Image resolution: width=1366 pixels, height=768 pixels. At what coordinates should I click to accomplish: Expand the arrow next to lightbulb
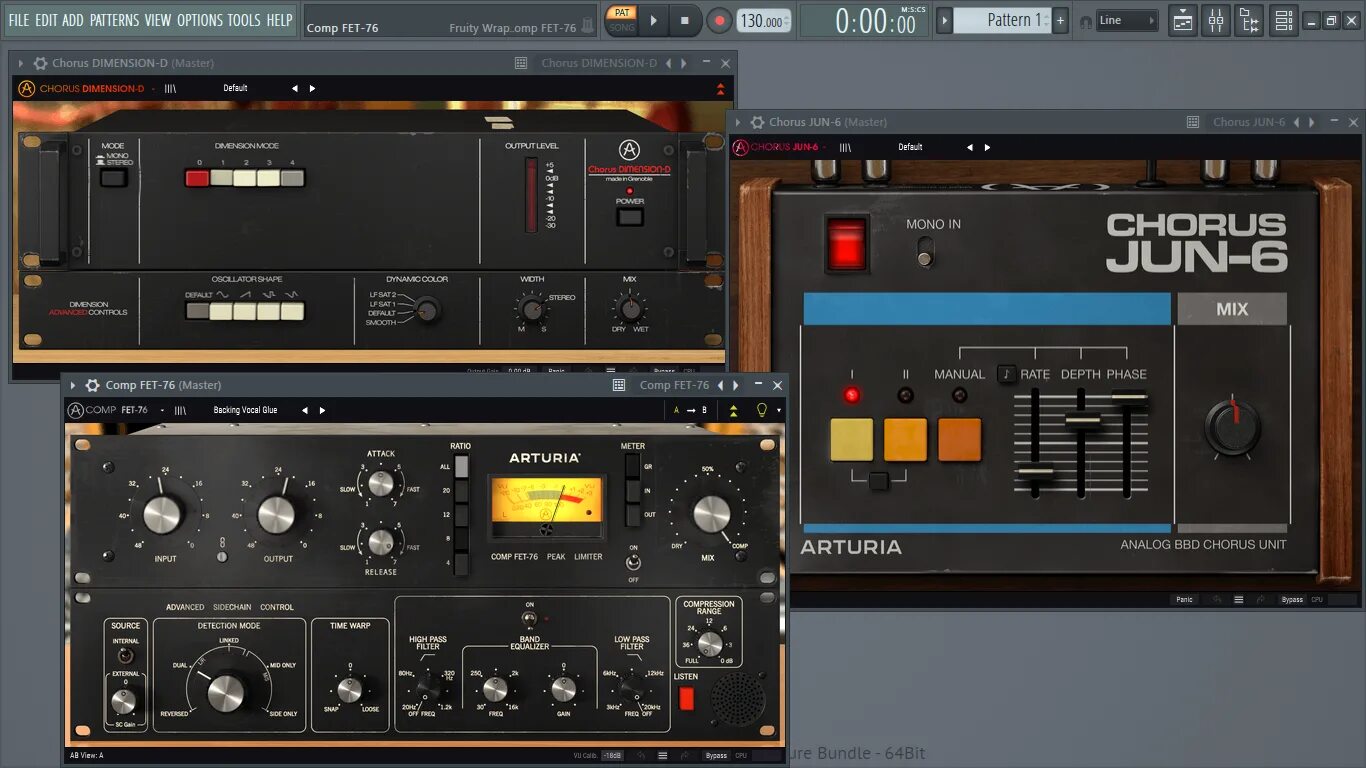(x=779, y=410)
